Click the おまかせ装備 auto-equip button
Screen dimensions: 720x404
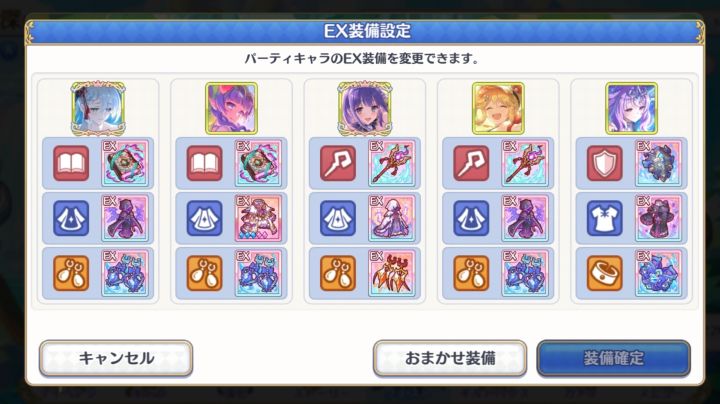[450, 358]
